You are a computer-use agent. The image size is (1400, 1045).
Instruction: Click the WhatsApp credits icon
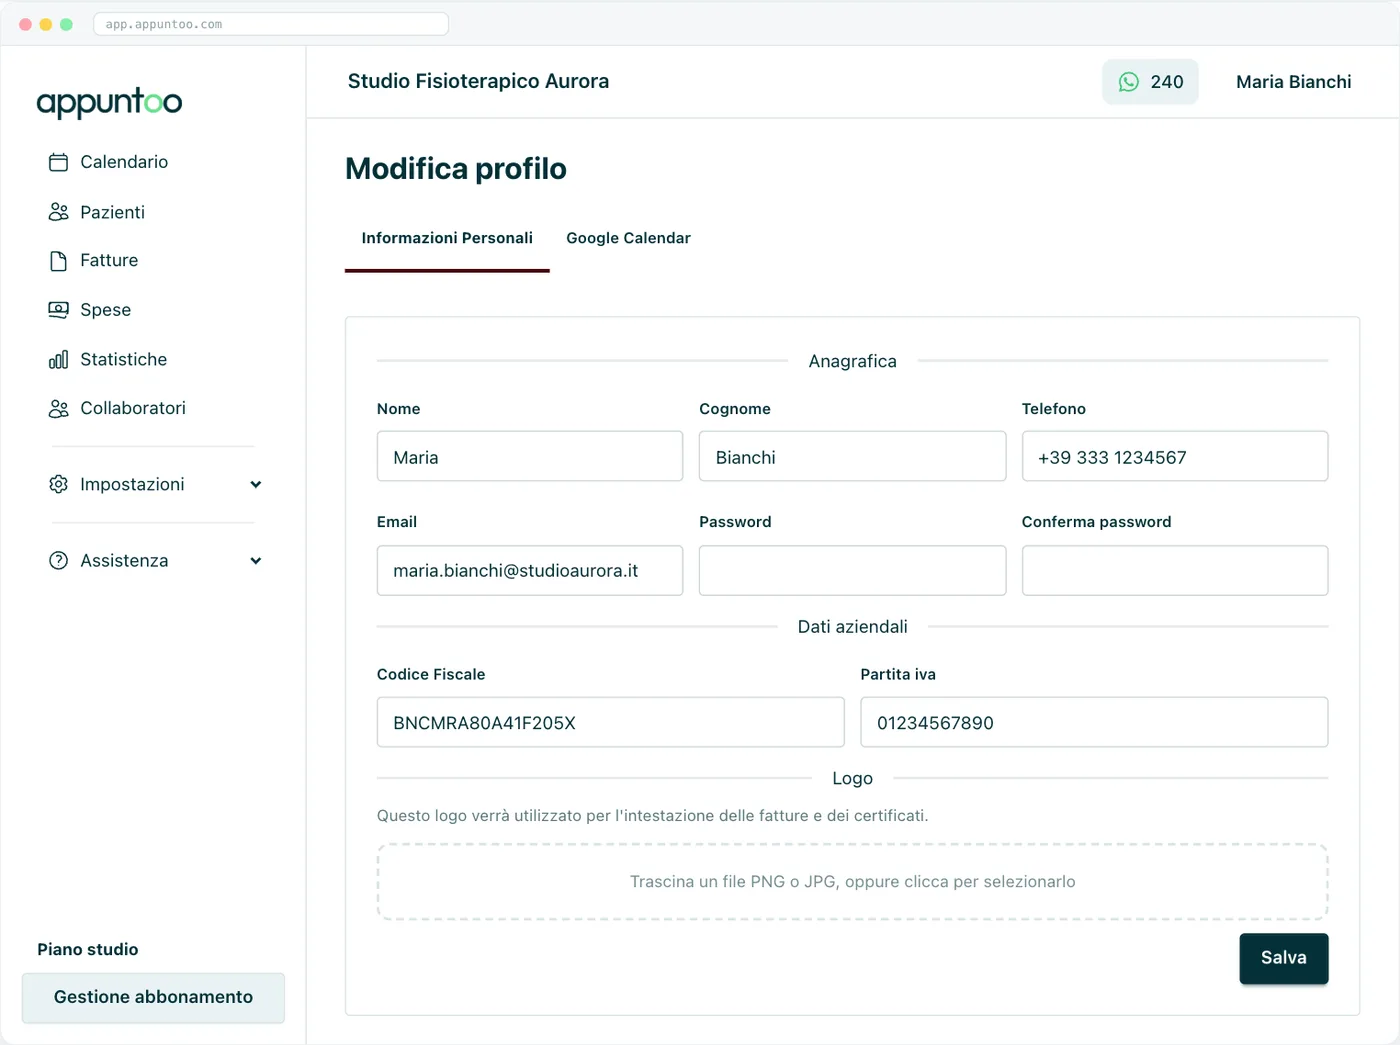[1129, 82]
